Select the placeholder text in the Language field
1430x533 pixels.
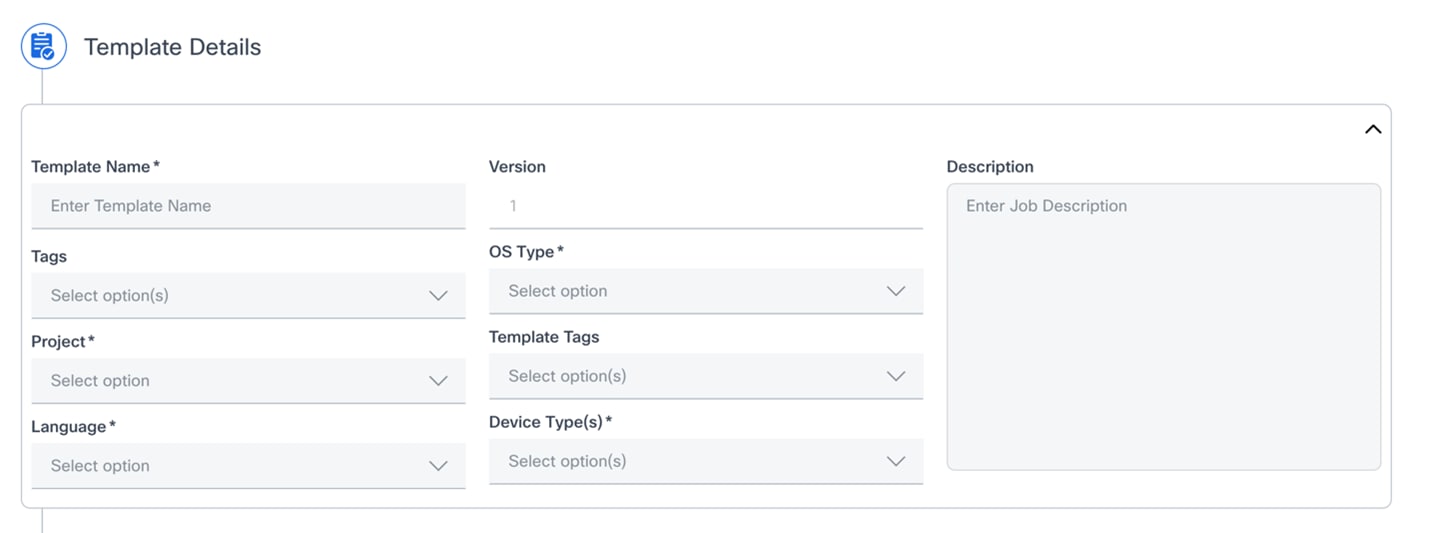click(x=100, y=466)
